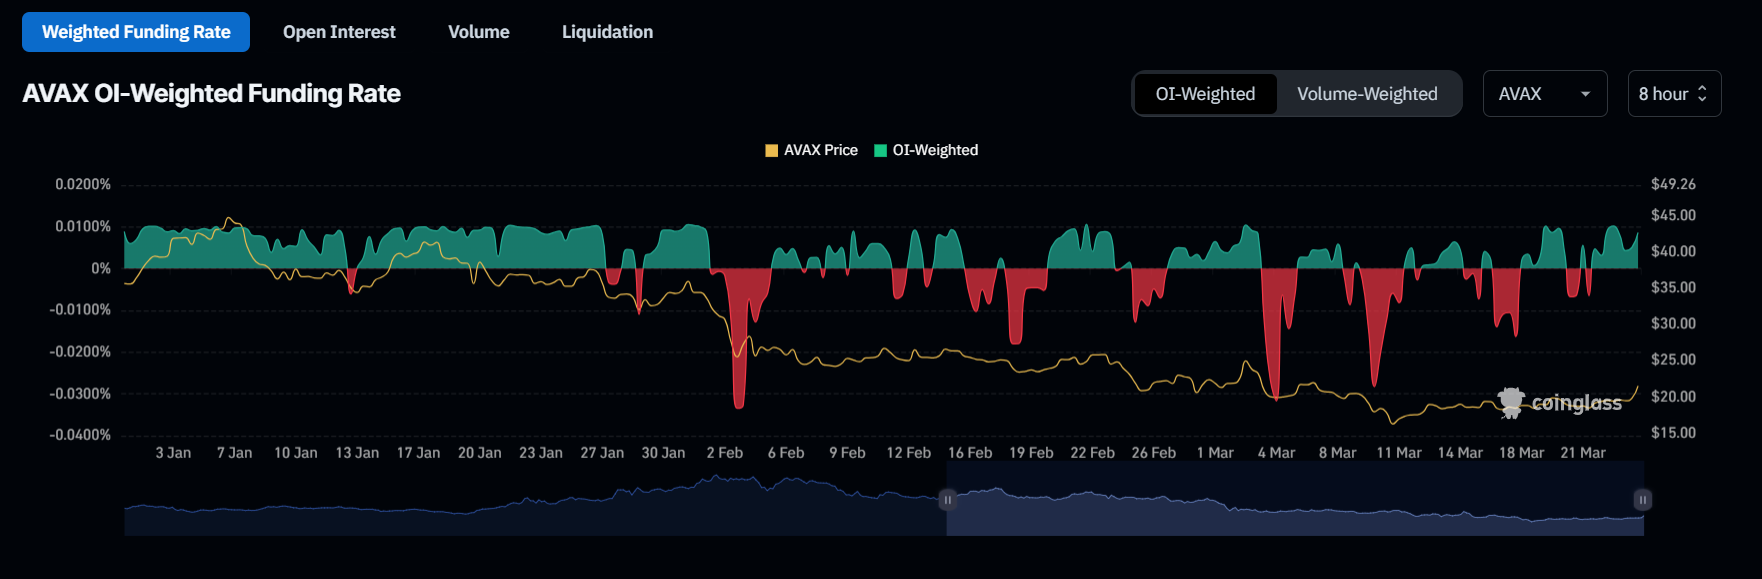Toggle AVAX Price series in legend
The image size is (1762, 579).
coord(820,150)
